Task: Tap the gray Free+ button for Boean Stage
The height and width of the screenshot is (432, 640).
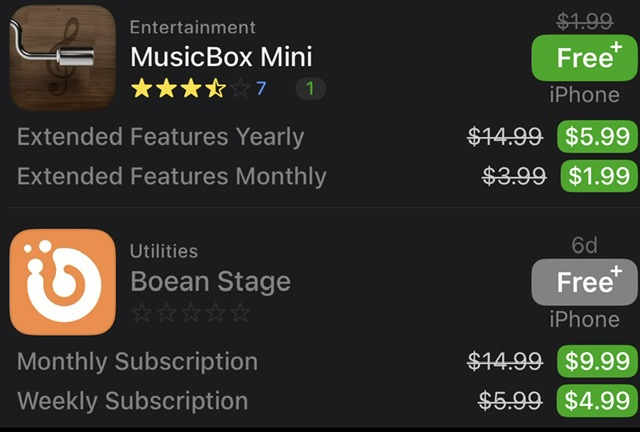Action: click(584, 281)
